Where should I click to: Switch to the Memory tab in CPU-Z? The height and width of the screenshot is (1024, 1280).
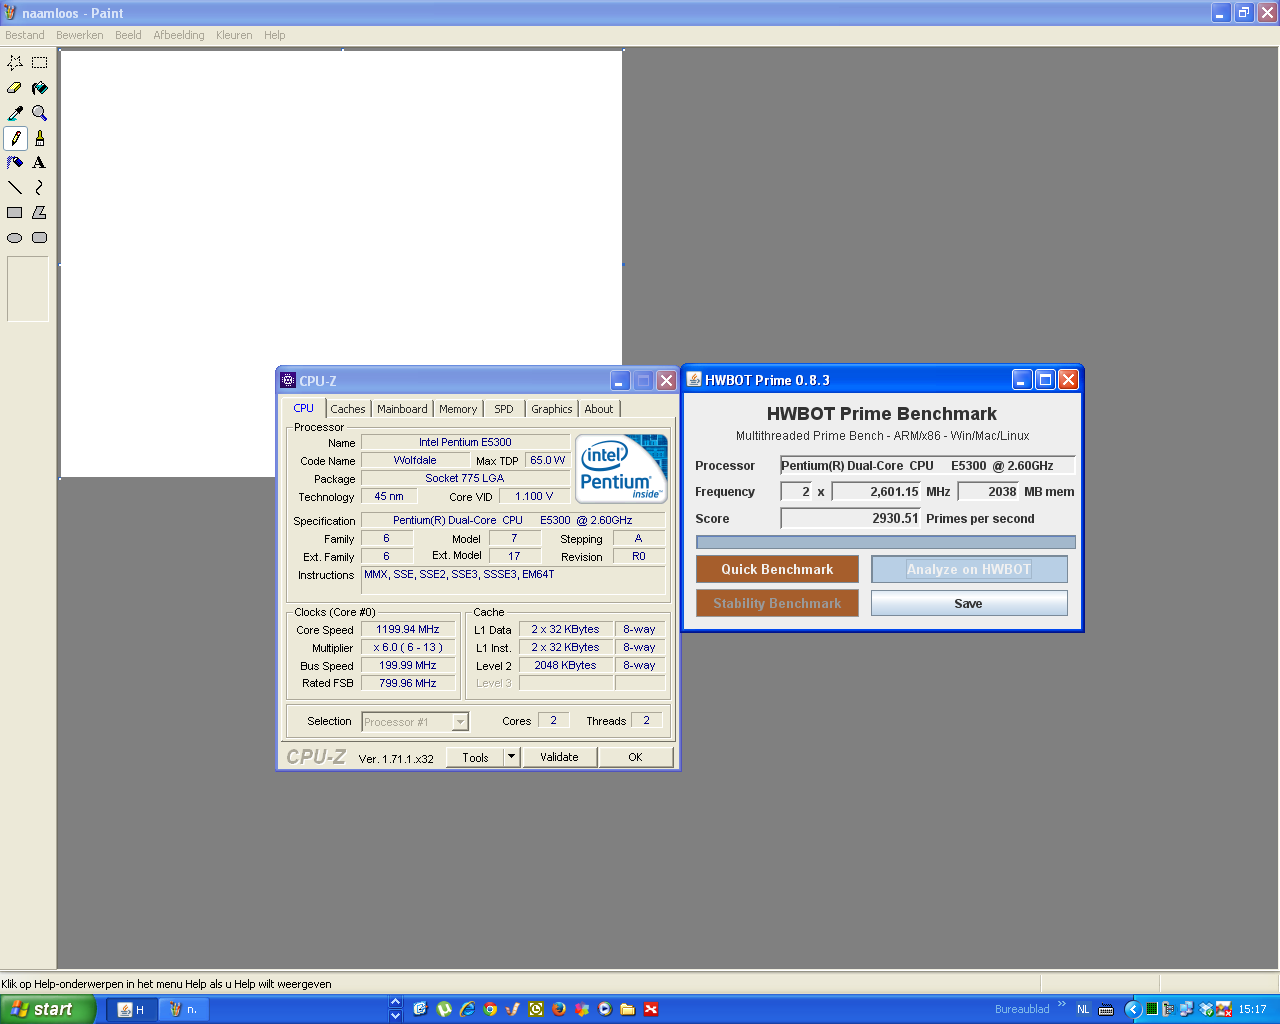[458, 409]
